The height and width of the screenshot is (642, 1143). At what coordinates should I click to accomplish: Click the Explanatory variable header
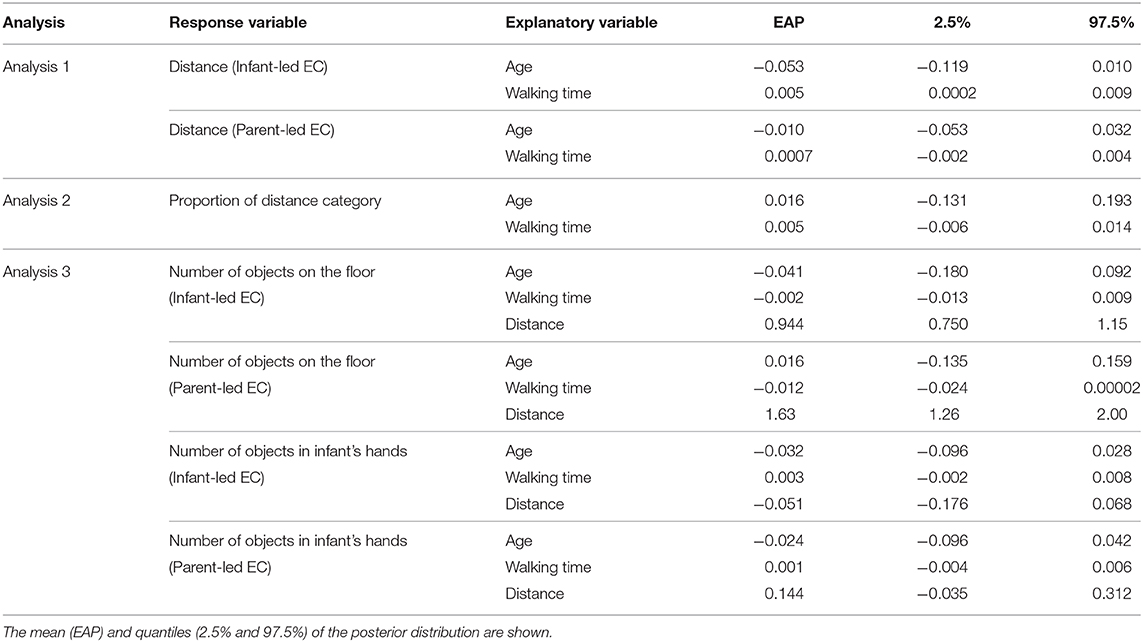click(x=581, y=23)
